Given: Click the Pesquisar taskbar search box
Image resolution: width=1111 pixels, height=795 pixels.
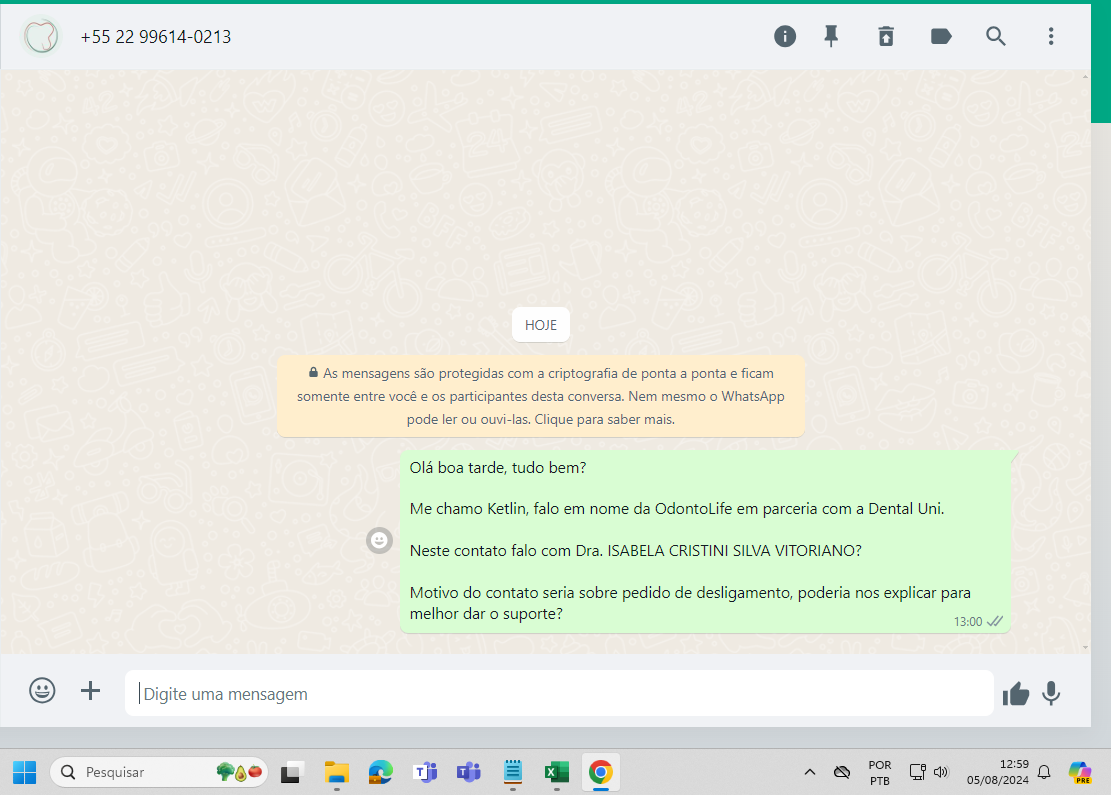Looking at the screenshot, I should point(159,772).
